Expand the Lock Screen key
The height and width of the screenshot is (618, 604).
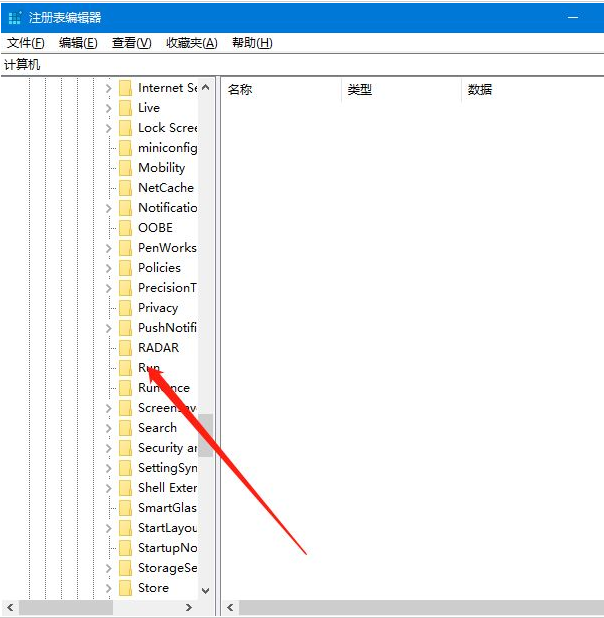109,128
